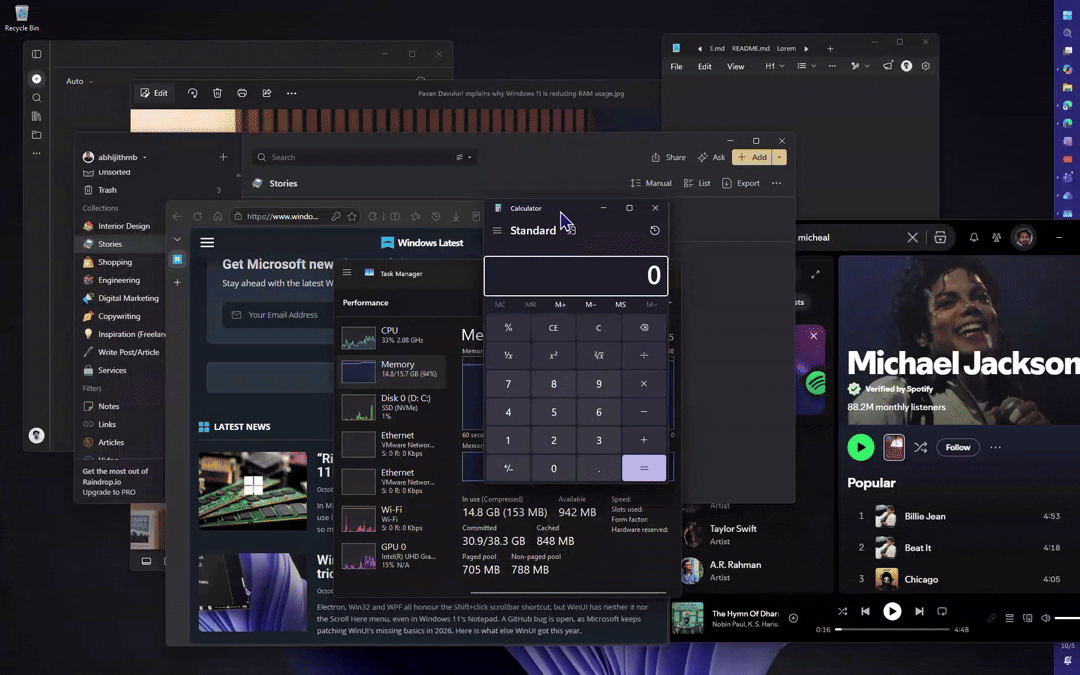
Task: Click the percent key in Calculator
Action: [508, 328]
